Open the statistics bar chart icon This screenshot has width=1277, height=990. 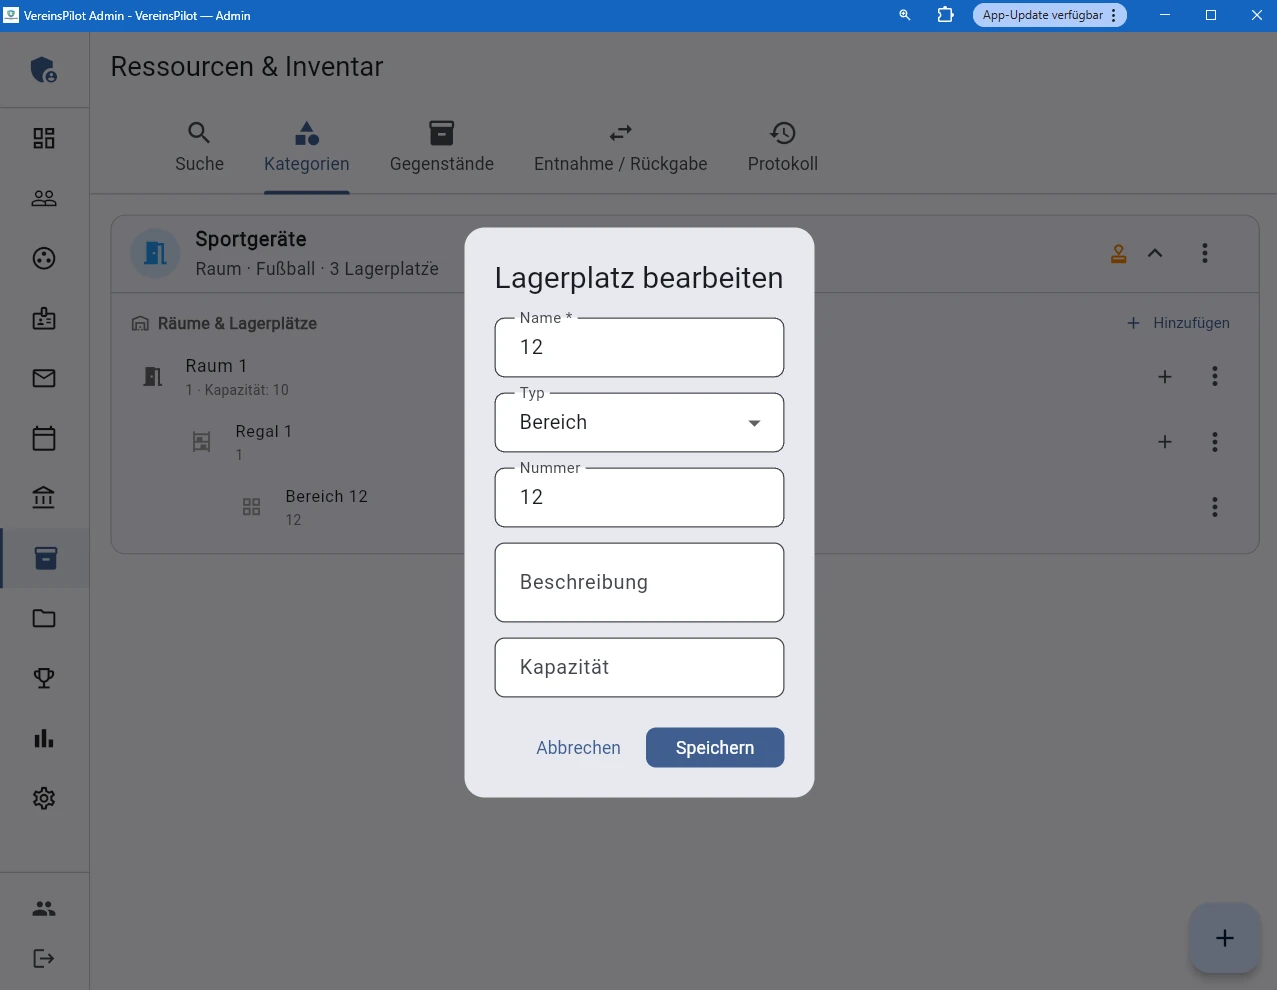tap(44, 738)
